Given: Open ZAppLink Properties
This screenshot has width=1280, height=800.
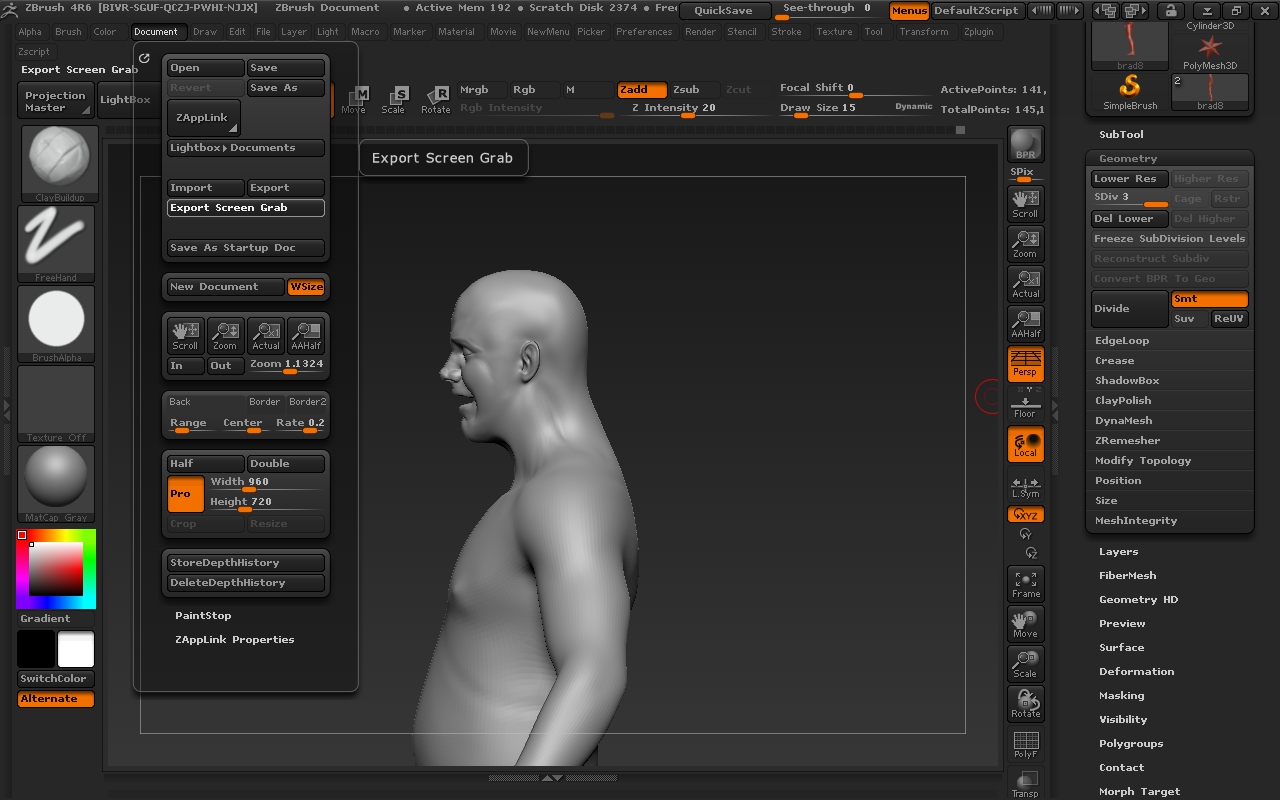Looking at the screenshot, I should [235, 639].
